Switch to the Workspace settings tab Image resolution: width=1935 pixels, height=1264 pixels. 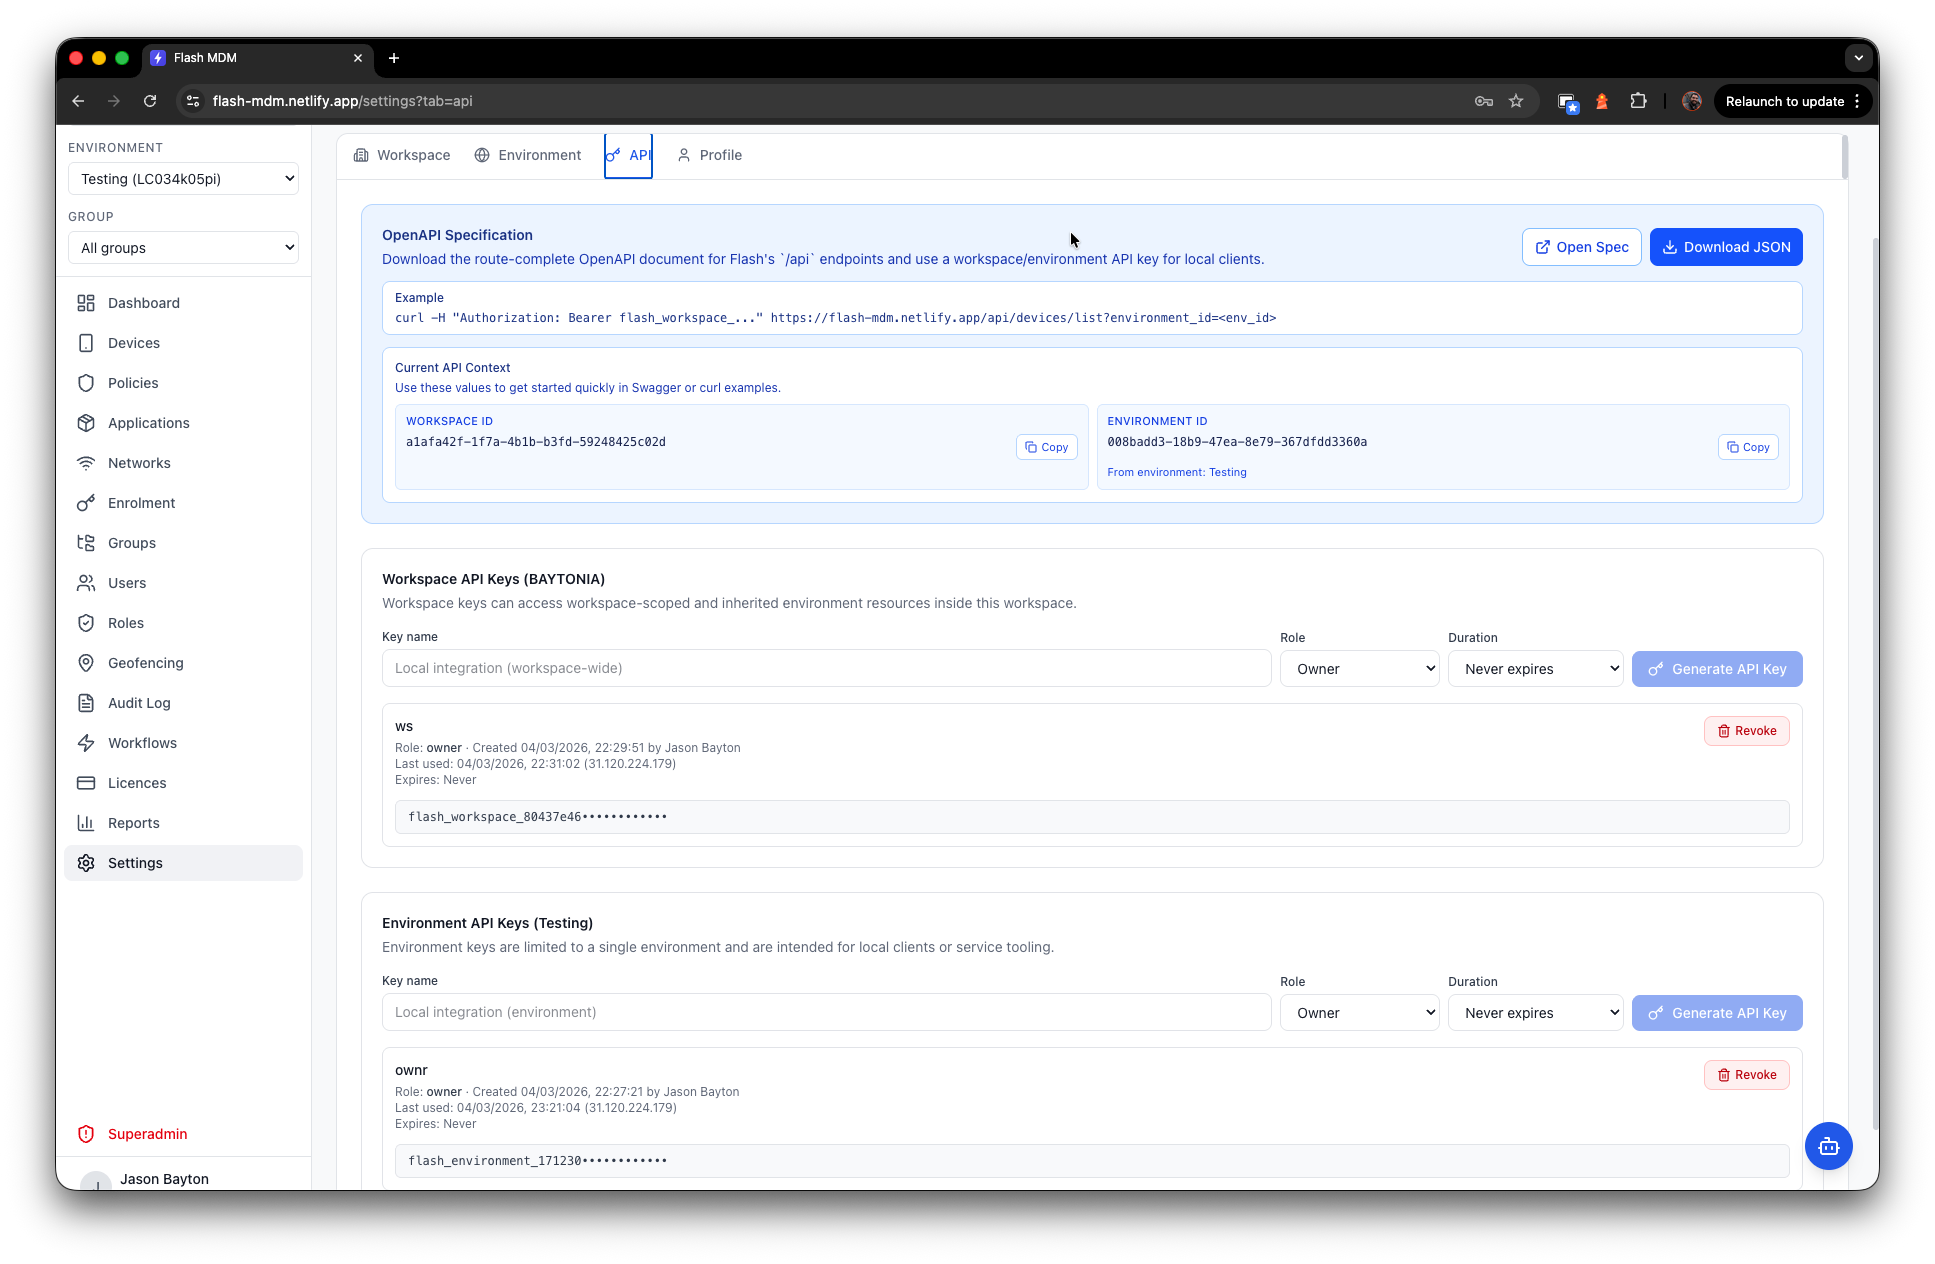tap(402, 155)
